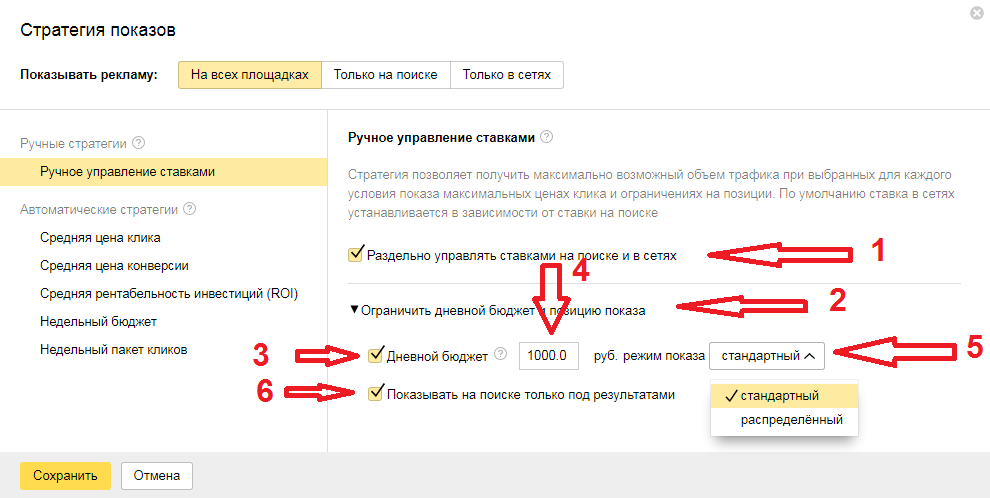Image resolution: width=990 pixels, height=498 pixels.
Task: Switch to Только в сетях
Action: pyautogui.click(x=506, y=74)
